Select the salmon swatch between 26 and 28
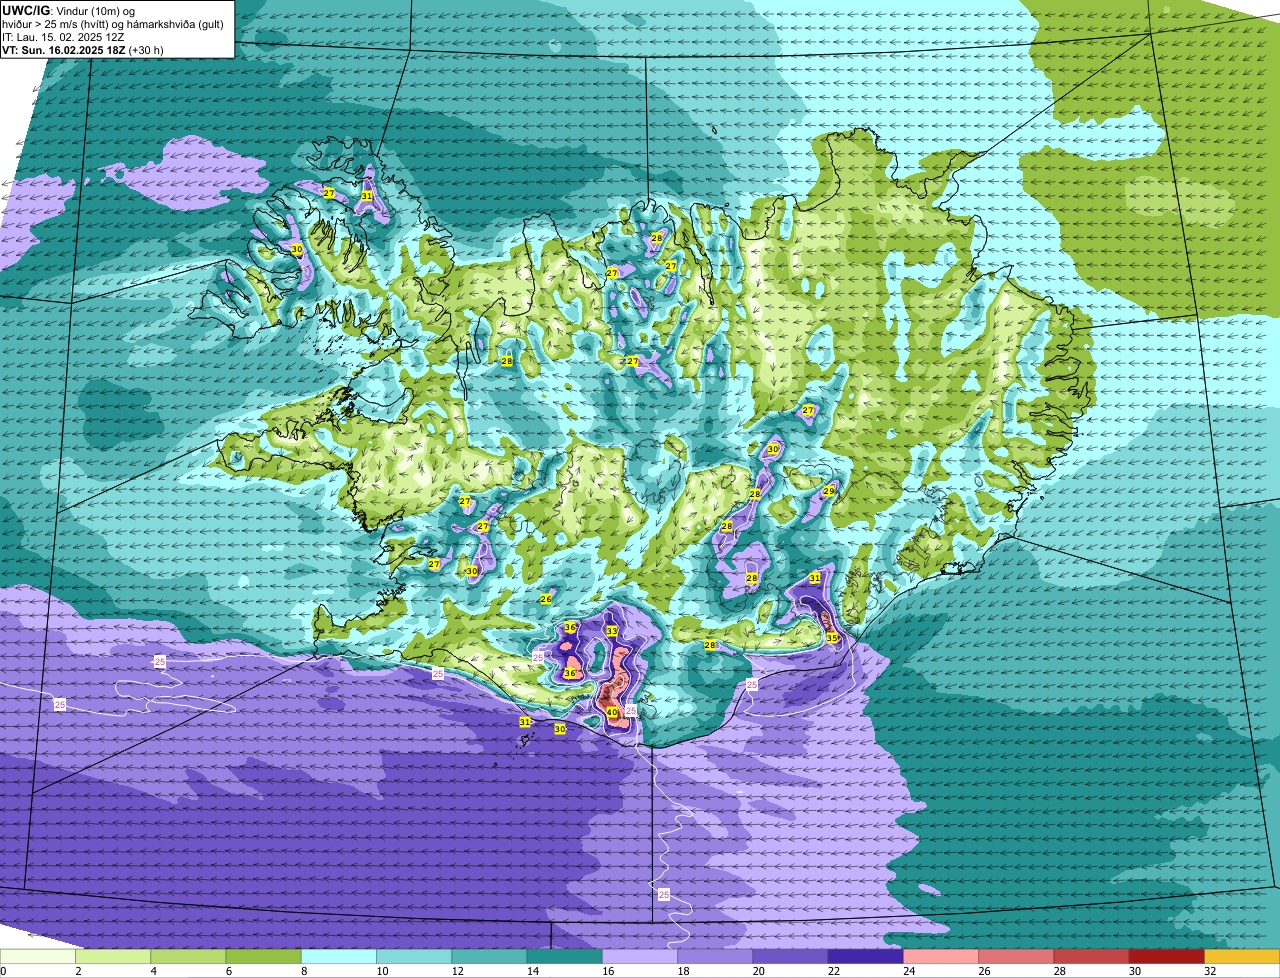 coord(1016,957)
